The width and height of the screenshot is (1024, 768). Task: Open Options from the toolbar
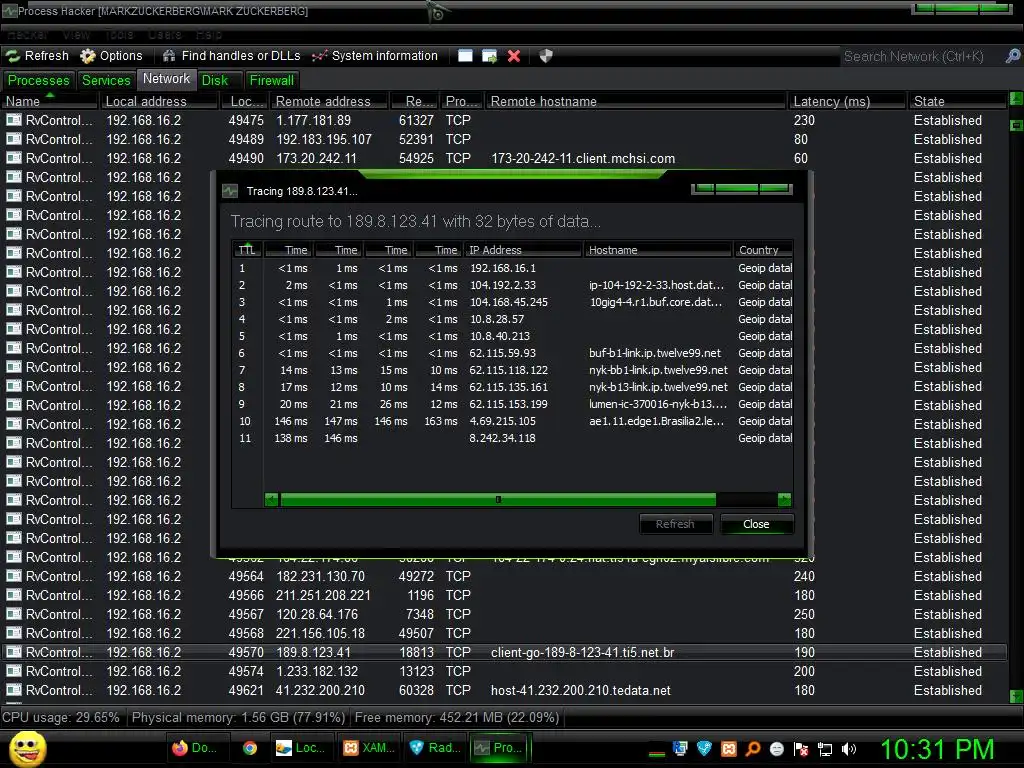[111, 56]
